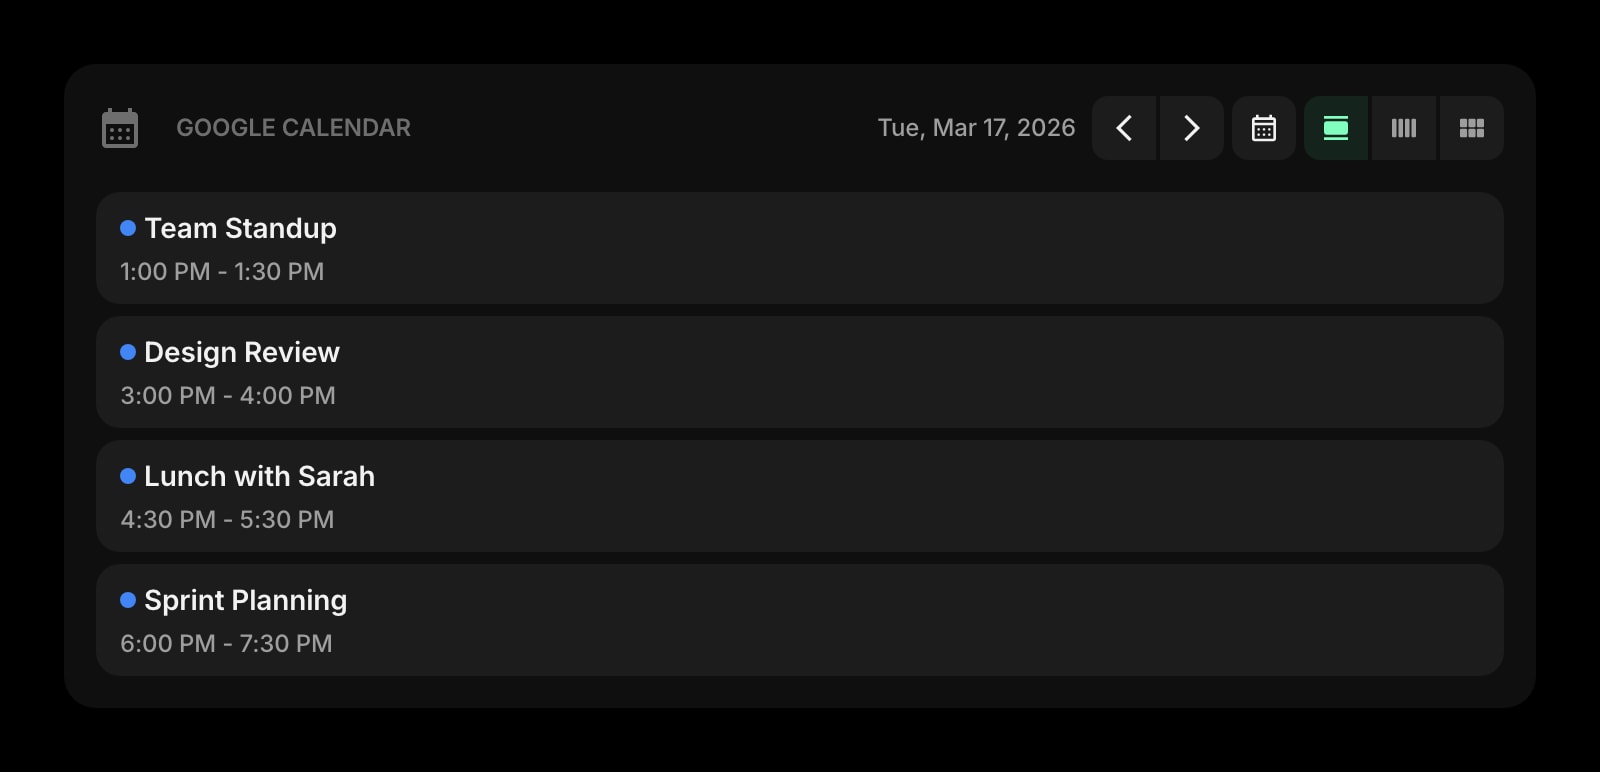This screenshot has width=1600, height=772.
Task: Click the date Tue, Mar 17, 2026
Action: click(977, 127)
